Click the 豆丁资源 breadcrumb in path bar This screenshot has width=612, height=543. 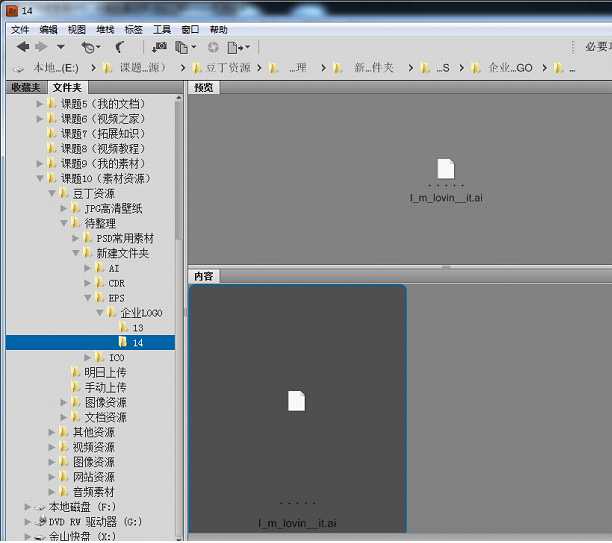[x=229, y=68]
